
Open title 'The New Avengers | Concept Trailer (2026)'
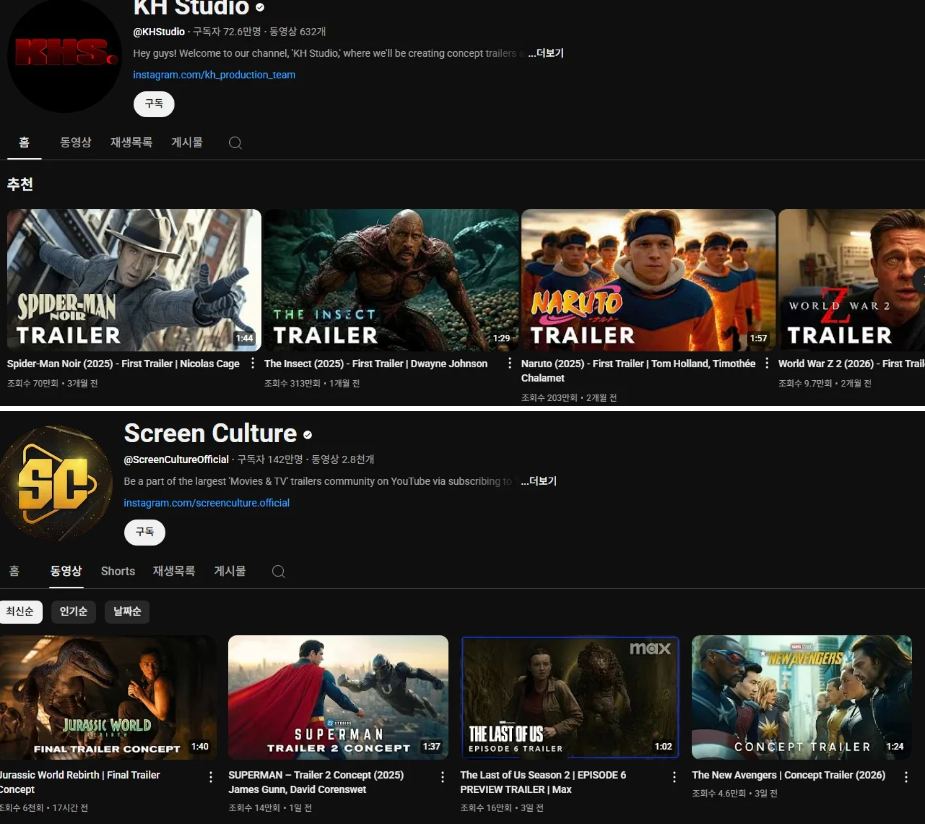coord(789,775)
